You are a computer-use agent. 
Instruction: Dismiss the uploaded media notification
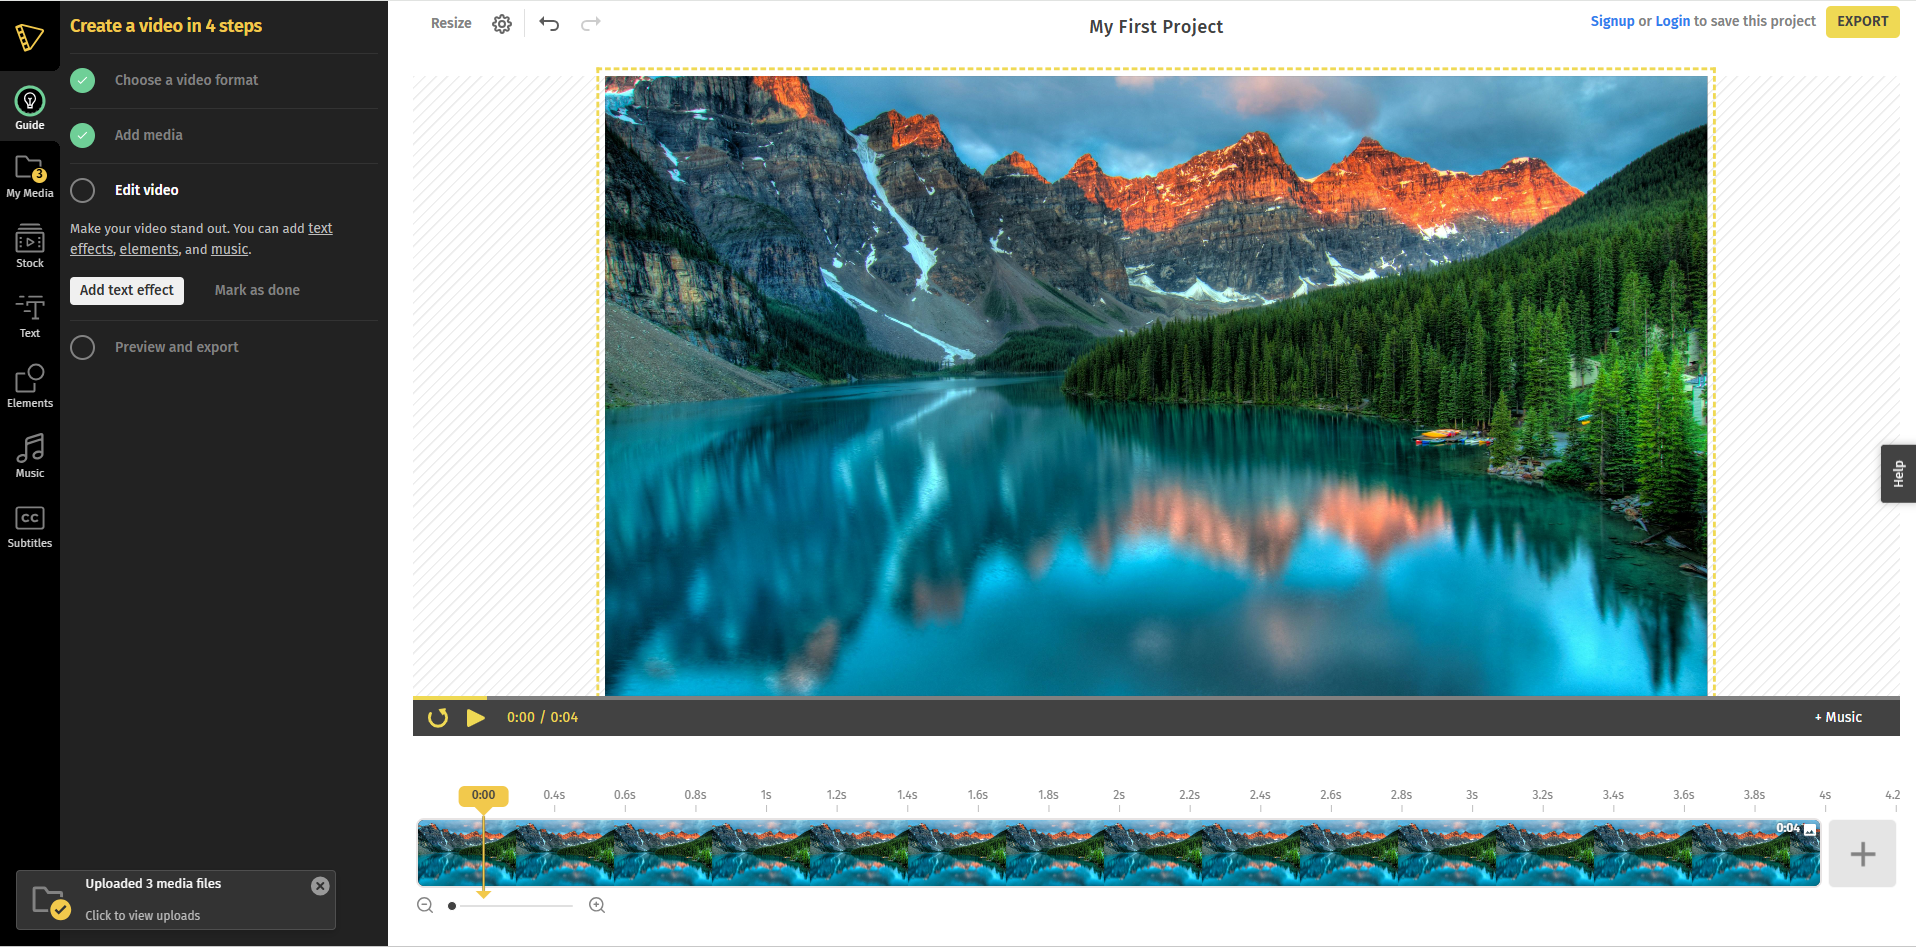coord(320,885)
